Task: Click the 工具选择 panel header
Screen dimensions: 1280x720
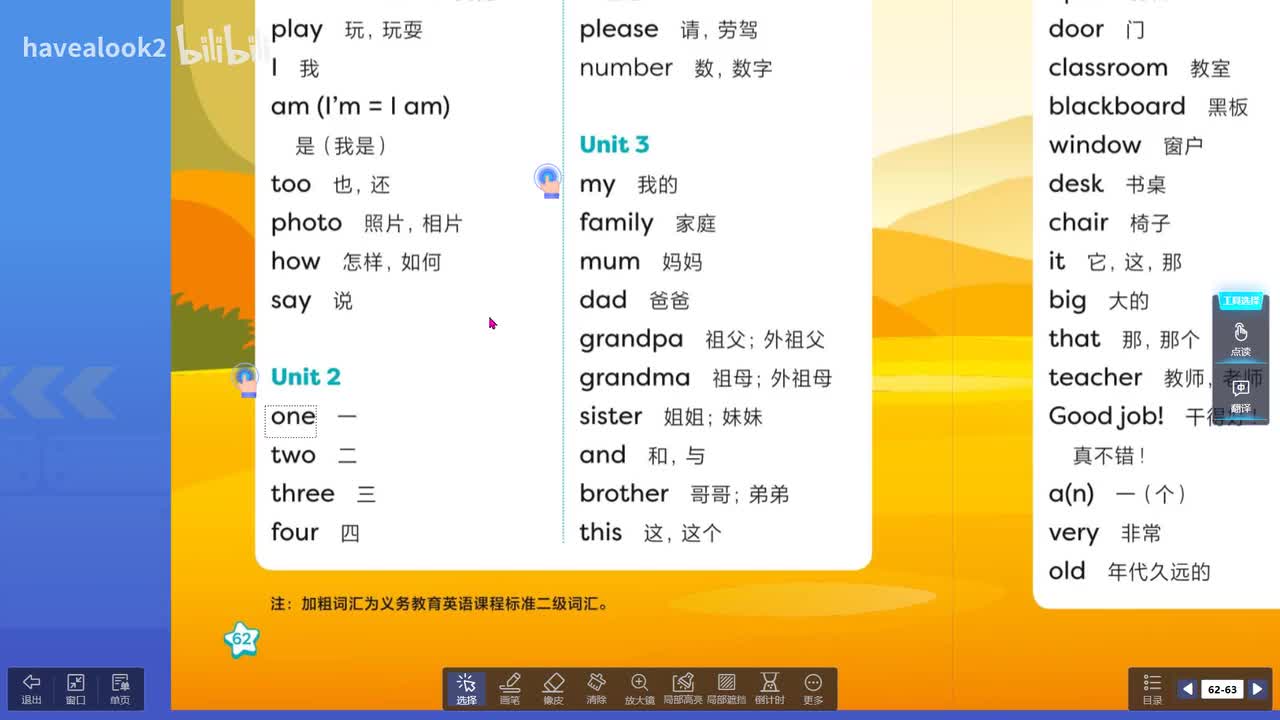Action: pyautogui.click(x=1241, y=301)
